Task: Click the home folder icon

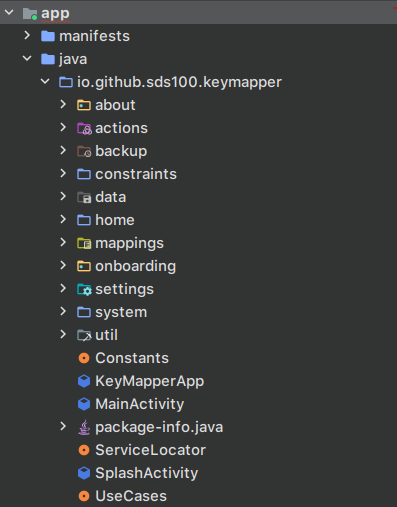Action: pos(84,220)
